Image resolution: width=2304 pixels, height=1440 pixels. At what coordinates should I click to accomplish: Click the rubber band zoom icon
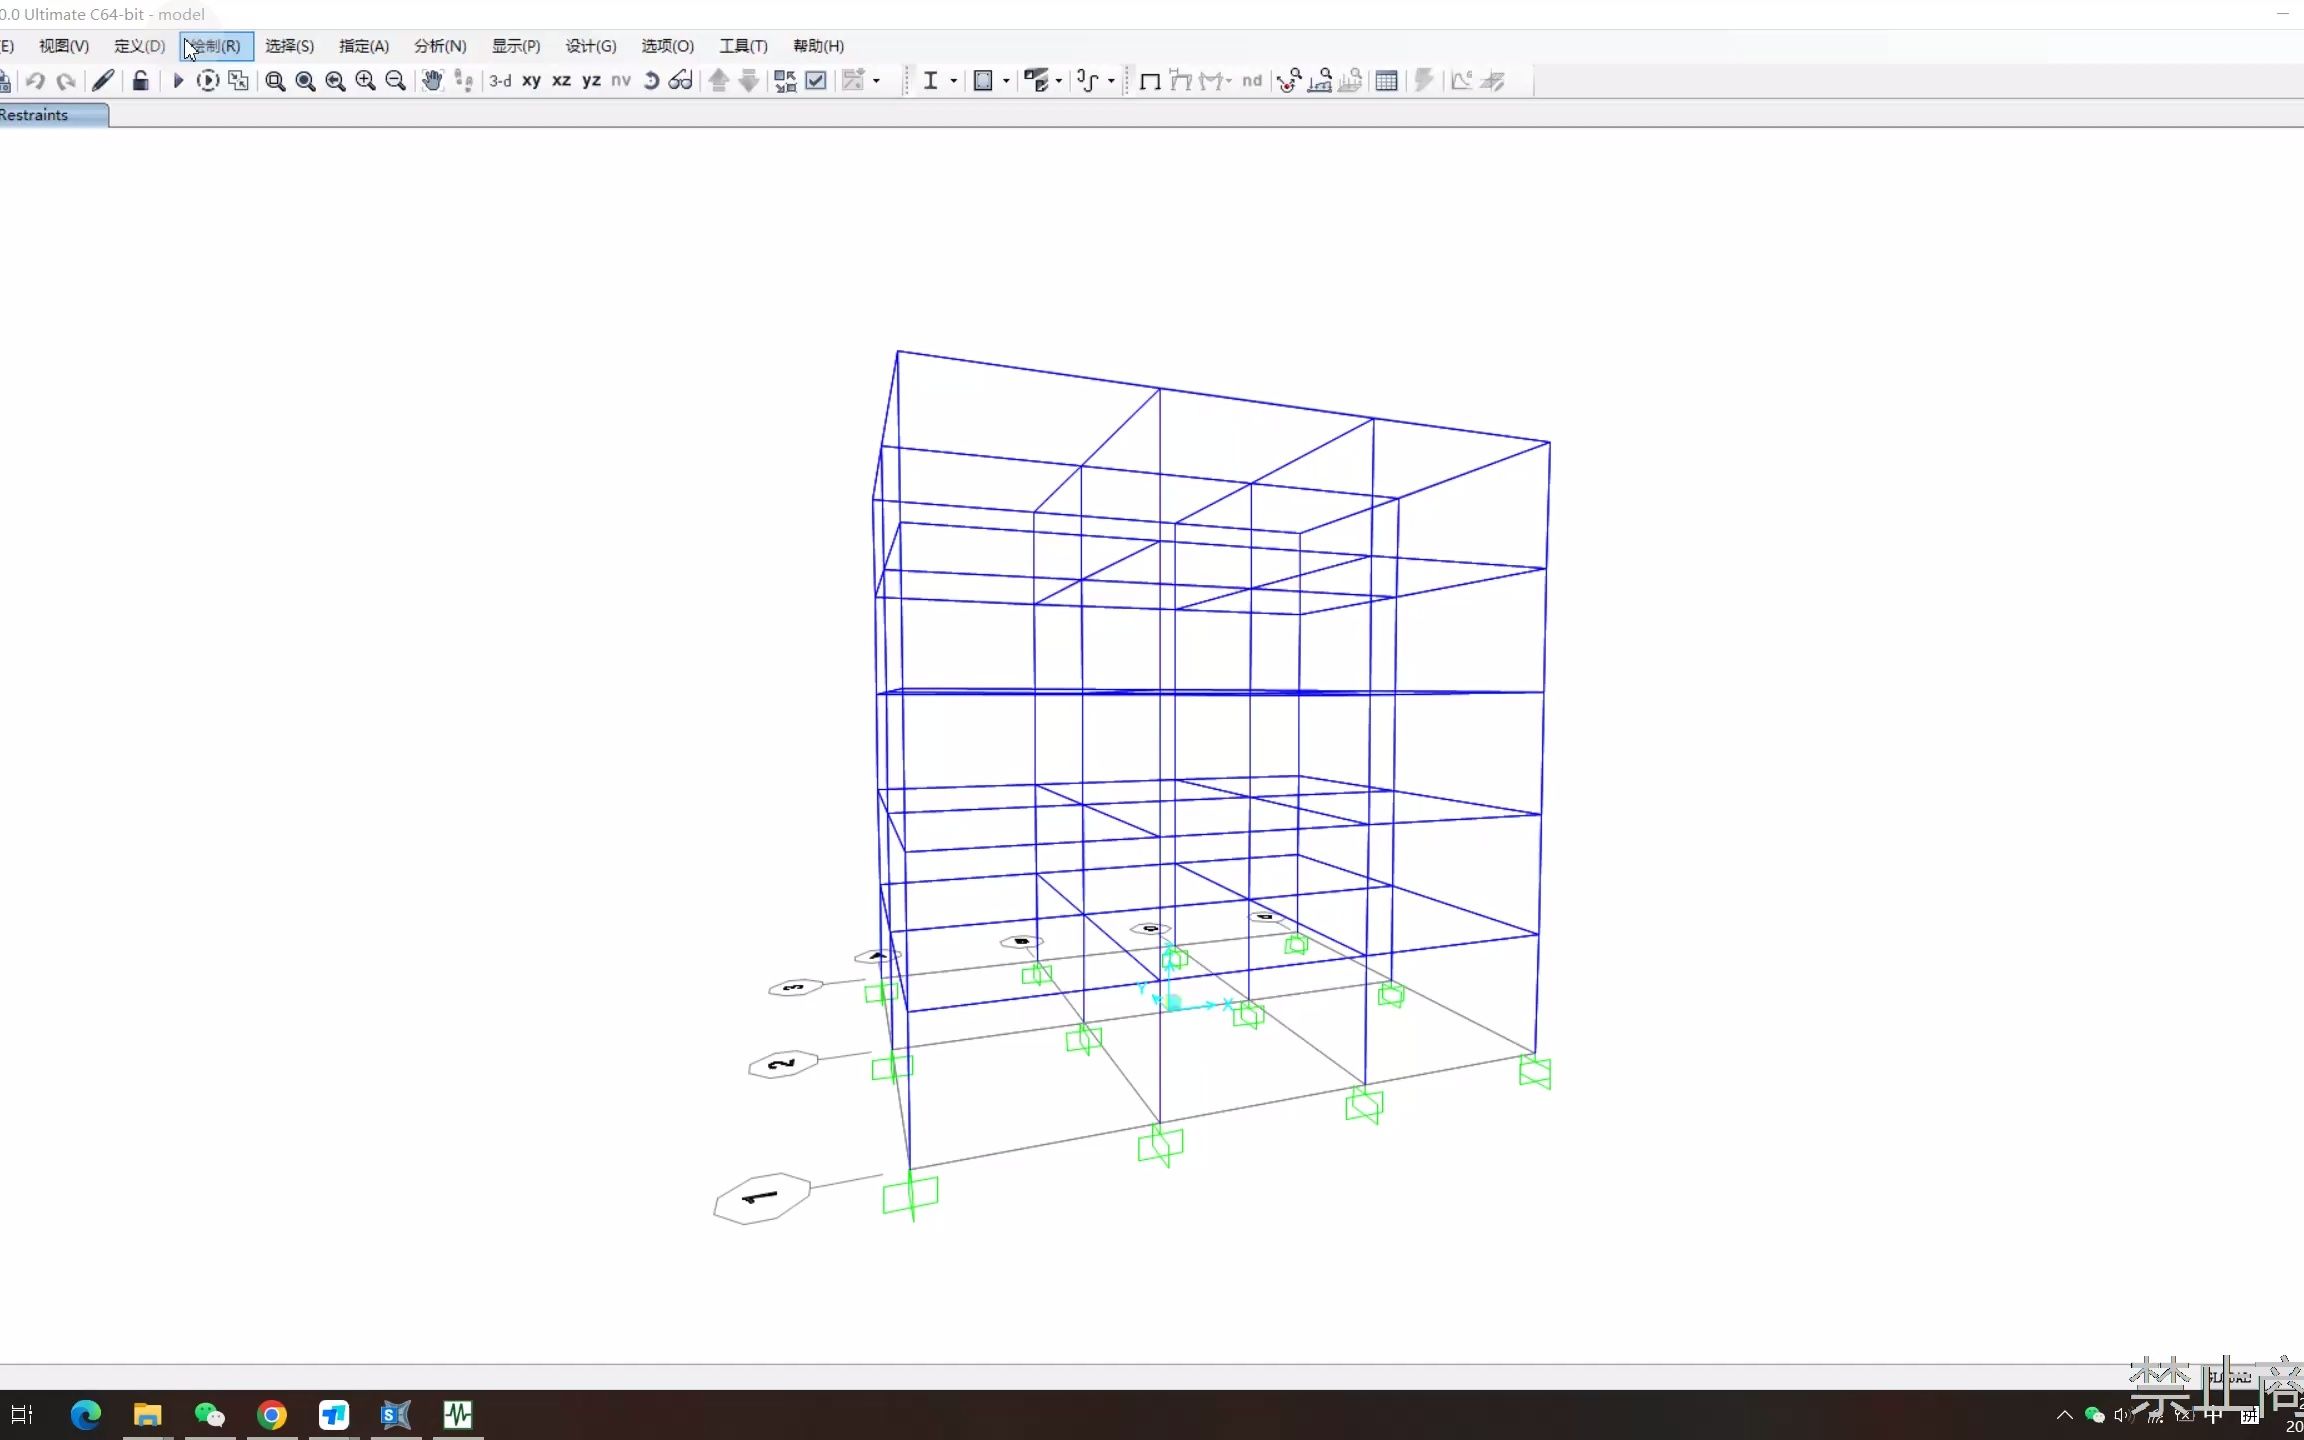tap(275, 81)
